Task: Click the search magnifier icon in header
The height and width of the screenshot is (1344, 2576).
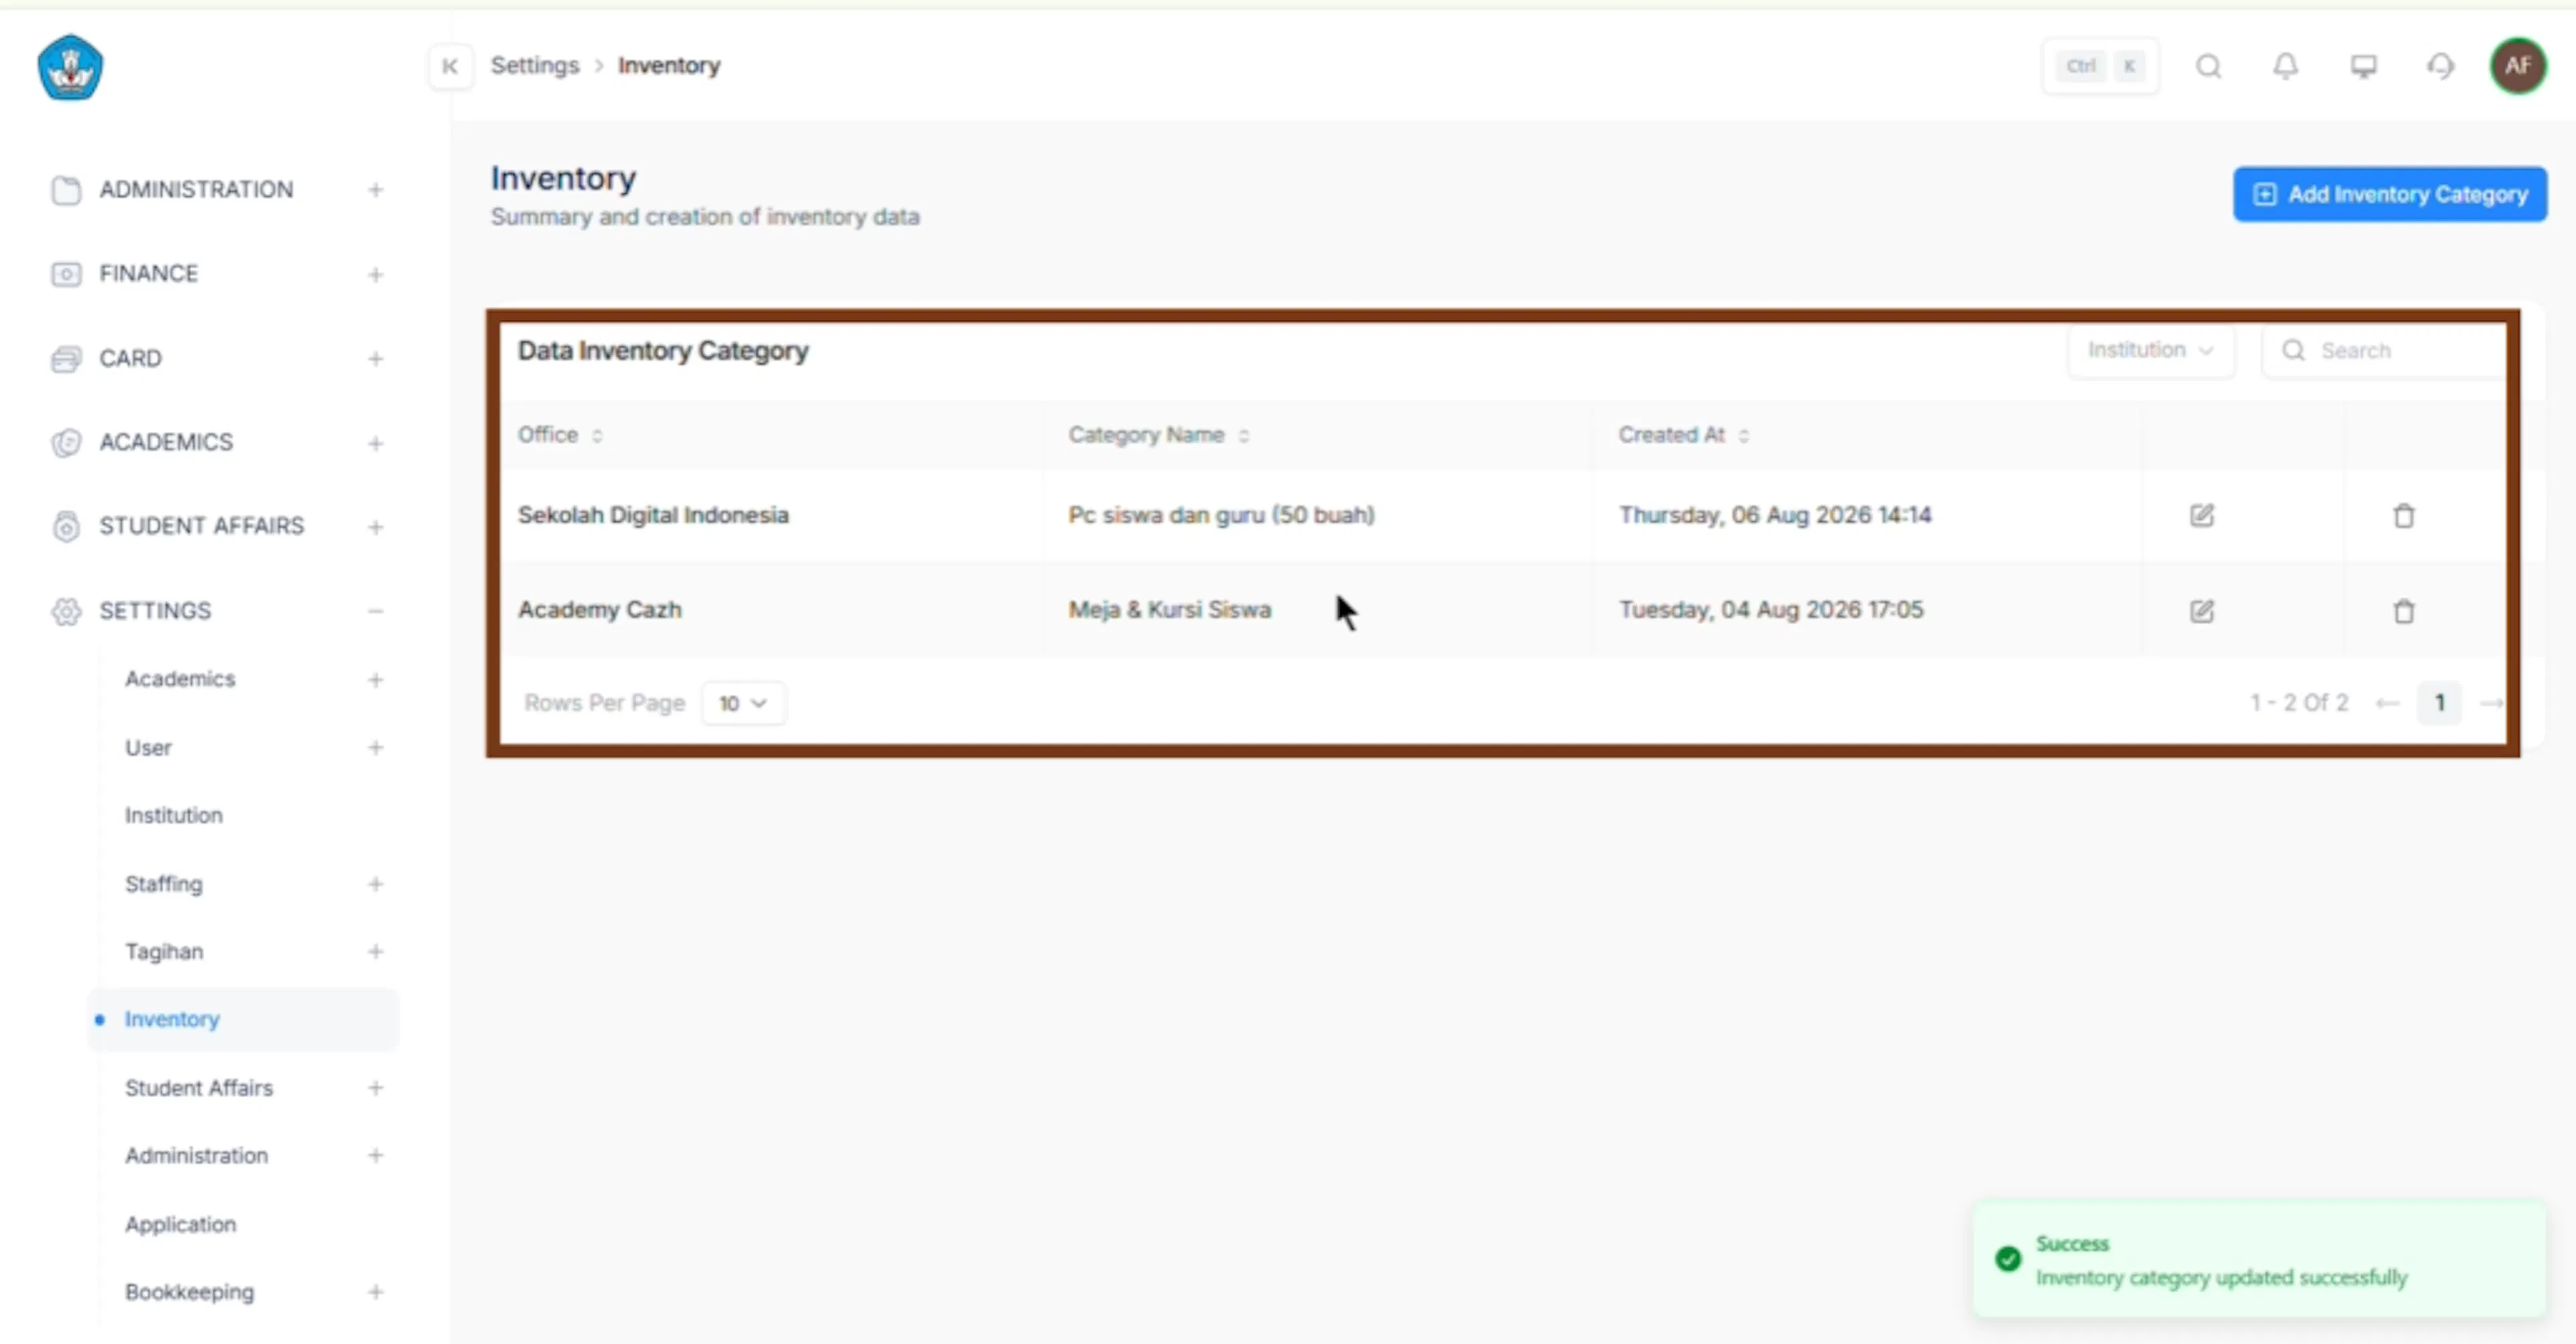Action: 2208,66
